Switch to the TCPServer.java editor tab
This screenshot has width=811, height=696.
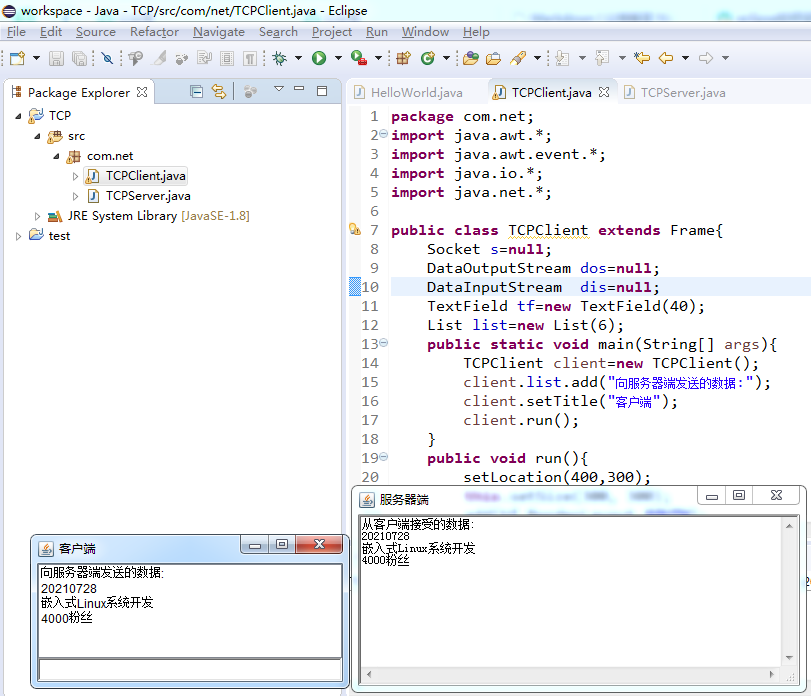(x=682, y=92)
